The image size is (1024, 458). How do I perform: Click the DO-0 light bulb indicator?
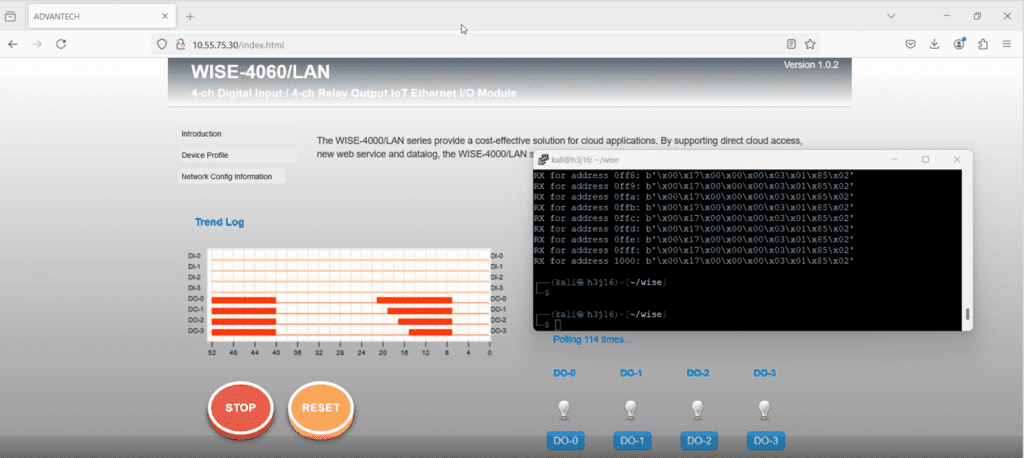point(564,410)
